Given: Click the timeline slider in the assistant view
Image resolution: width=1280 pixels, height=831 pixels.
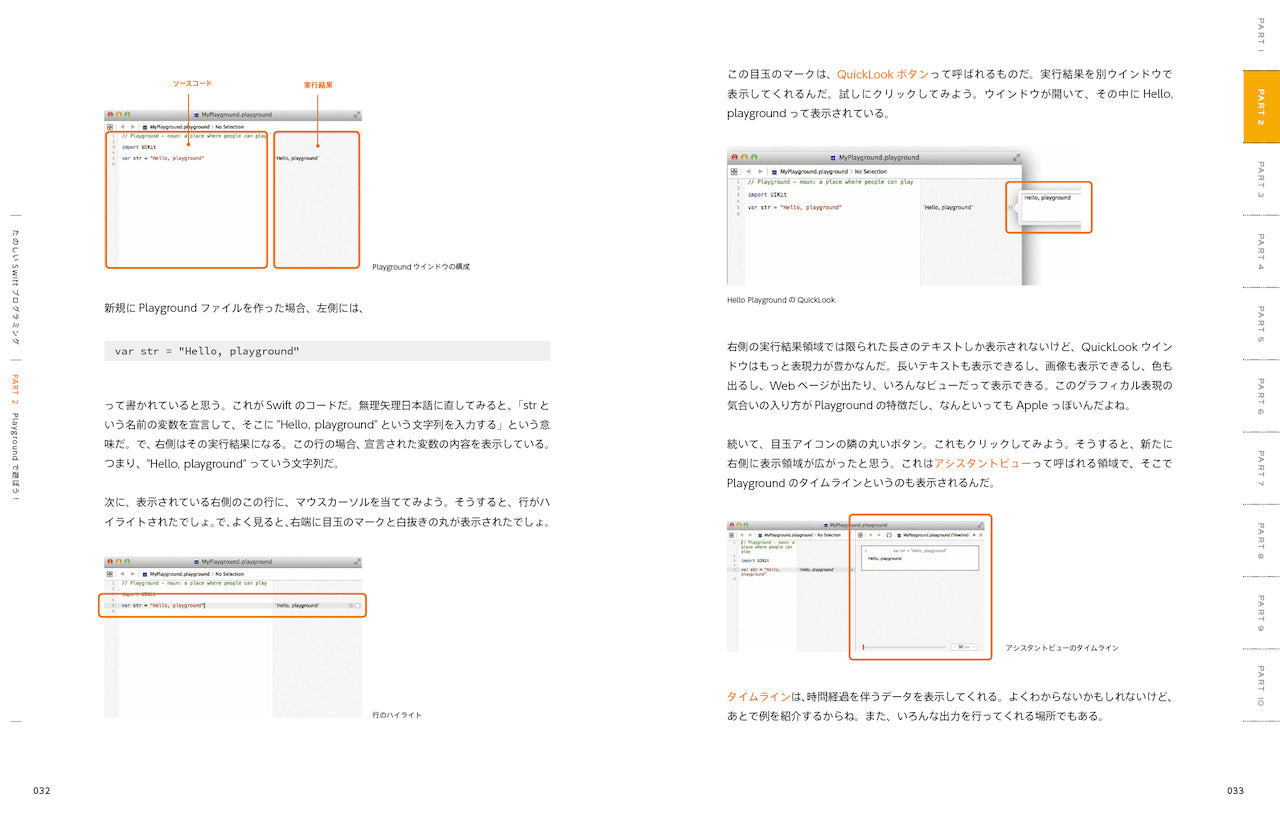Looking at the screenshot, I should click(904, 647).
